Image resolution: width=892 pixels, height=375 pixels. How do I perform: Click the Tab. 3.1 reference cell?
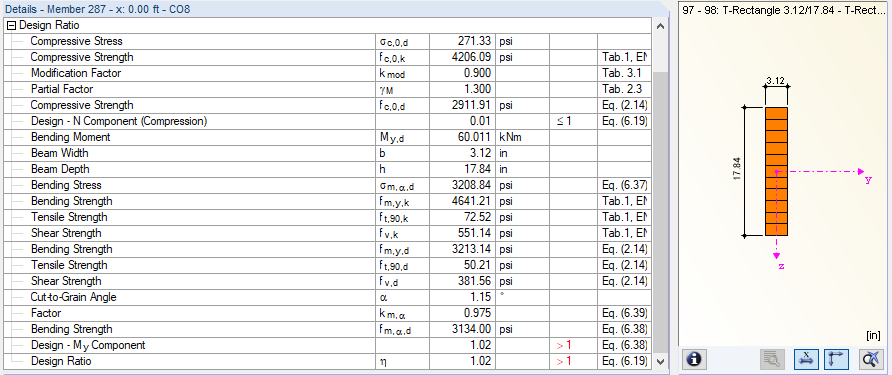pyautogui.click(x=624, y=73)
